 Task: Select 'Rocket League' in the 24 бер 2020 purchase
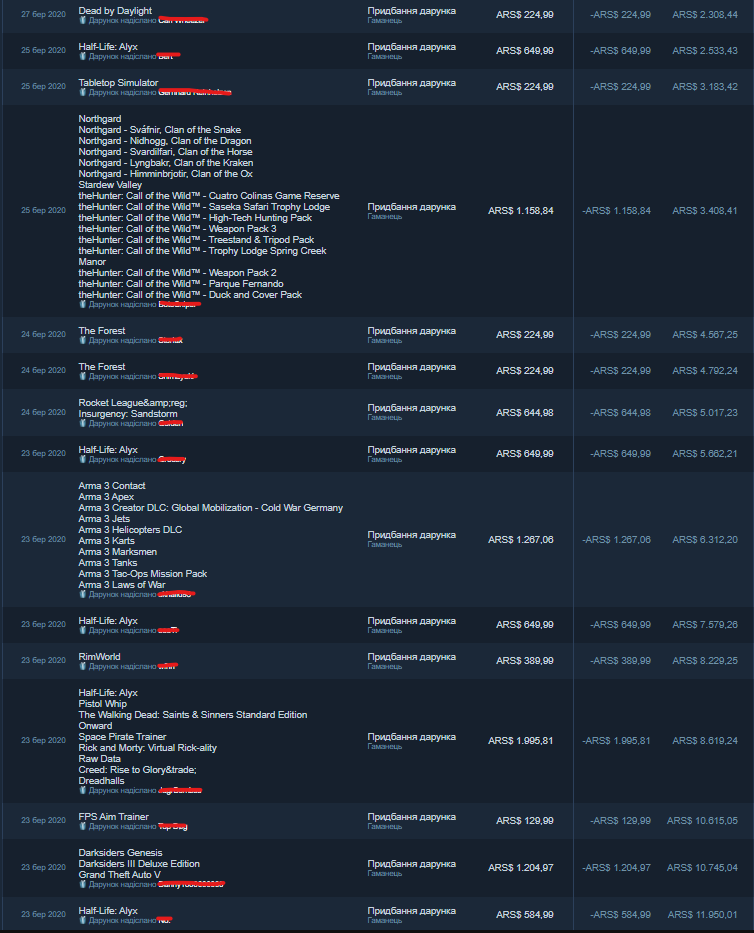[x=133, y=403]
